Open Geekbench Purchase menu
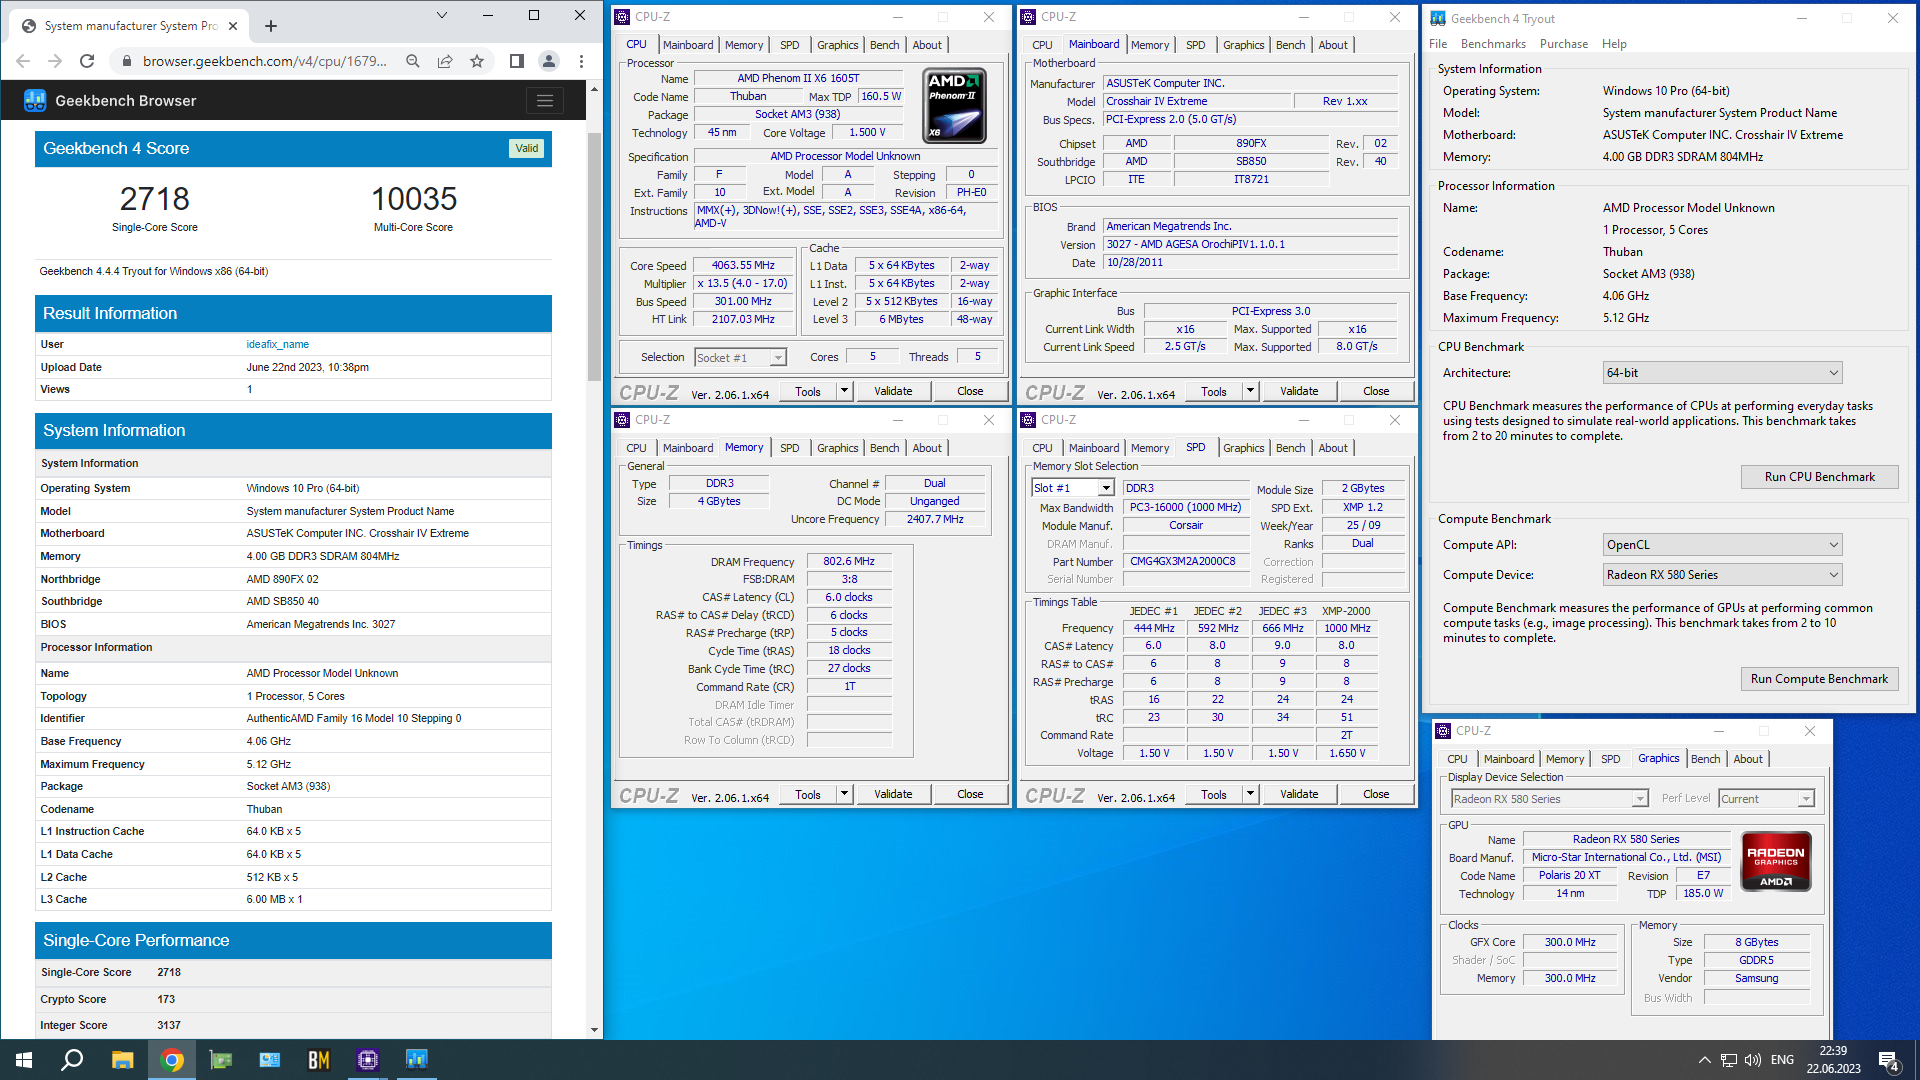 coord(1563,44)
